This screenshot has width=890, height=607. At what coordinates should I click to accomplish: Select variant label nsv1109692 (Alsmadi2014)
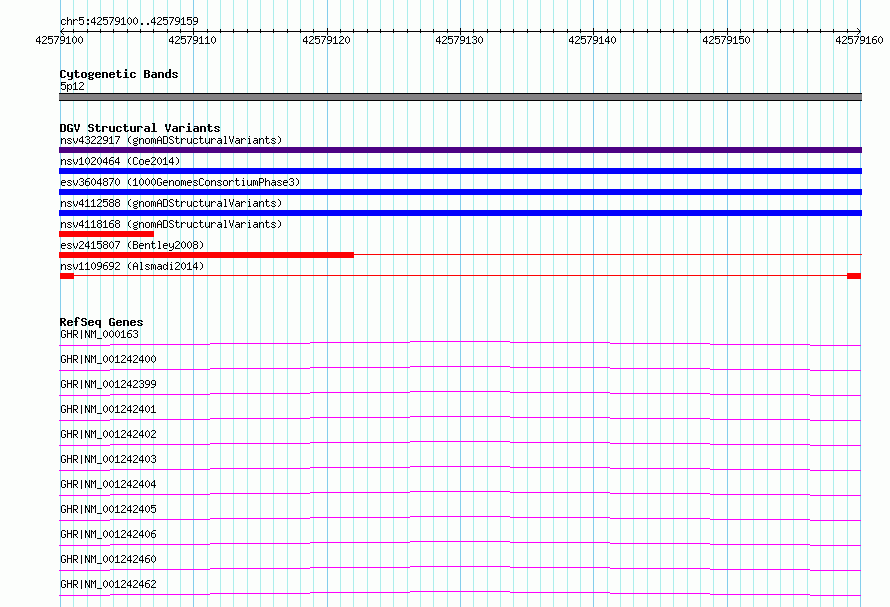[x=132, y=266]
